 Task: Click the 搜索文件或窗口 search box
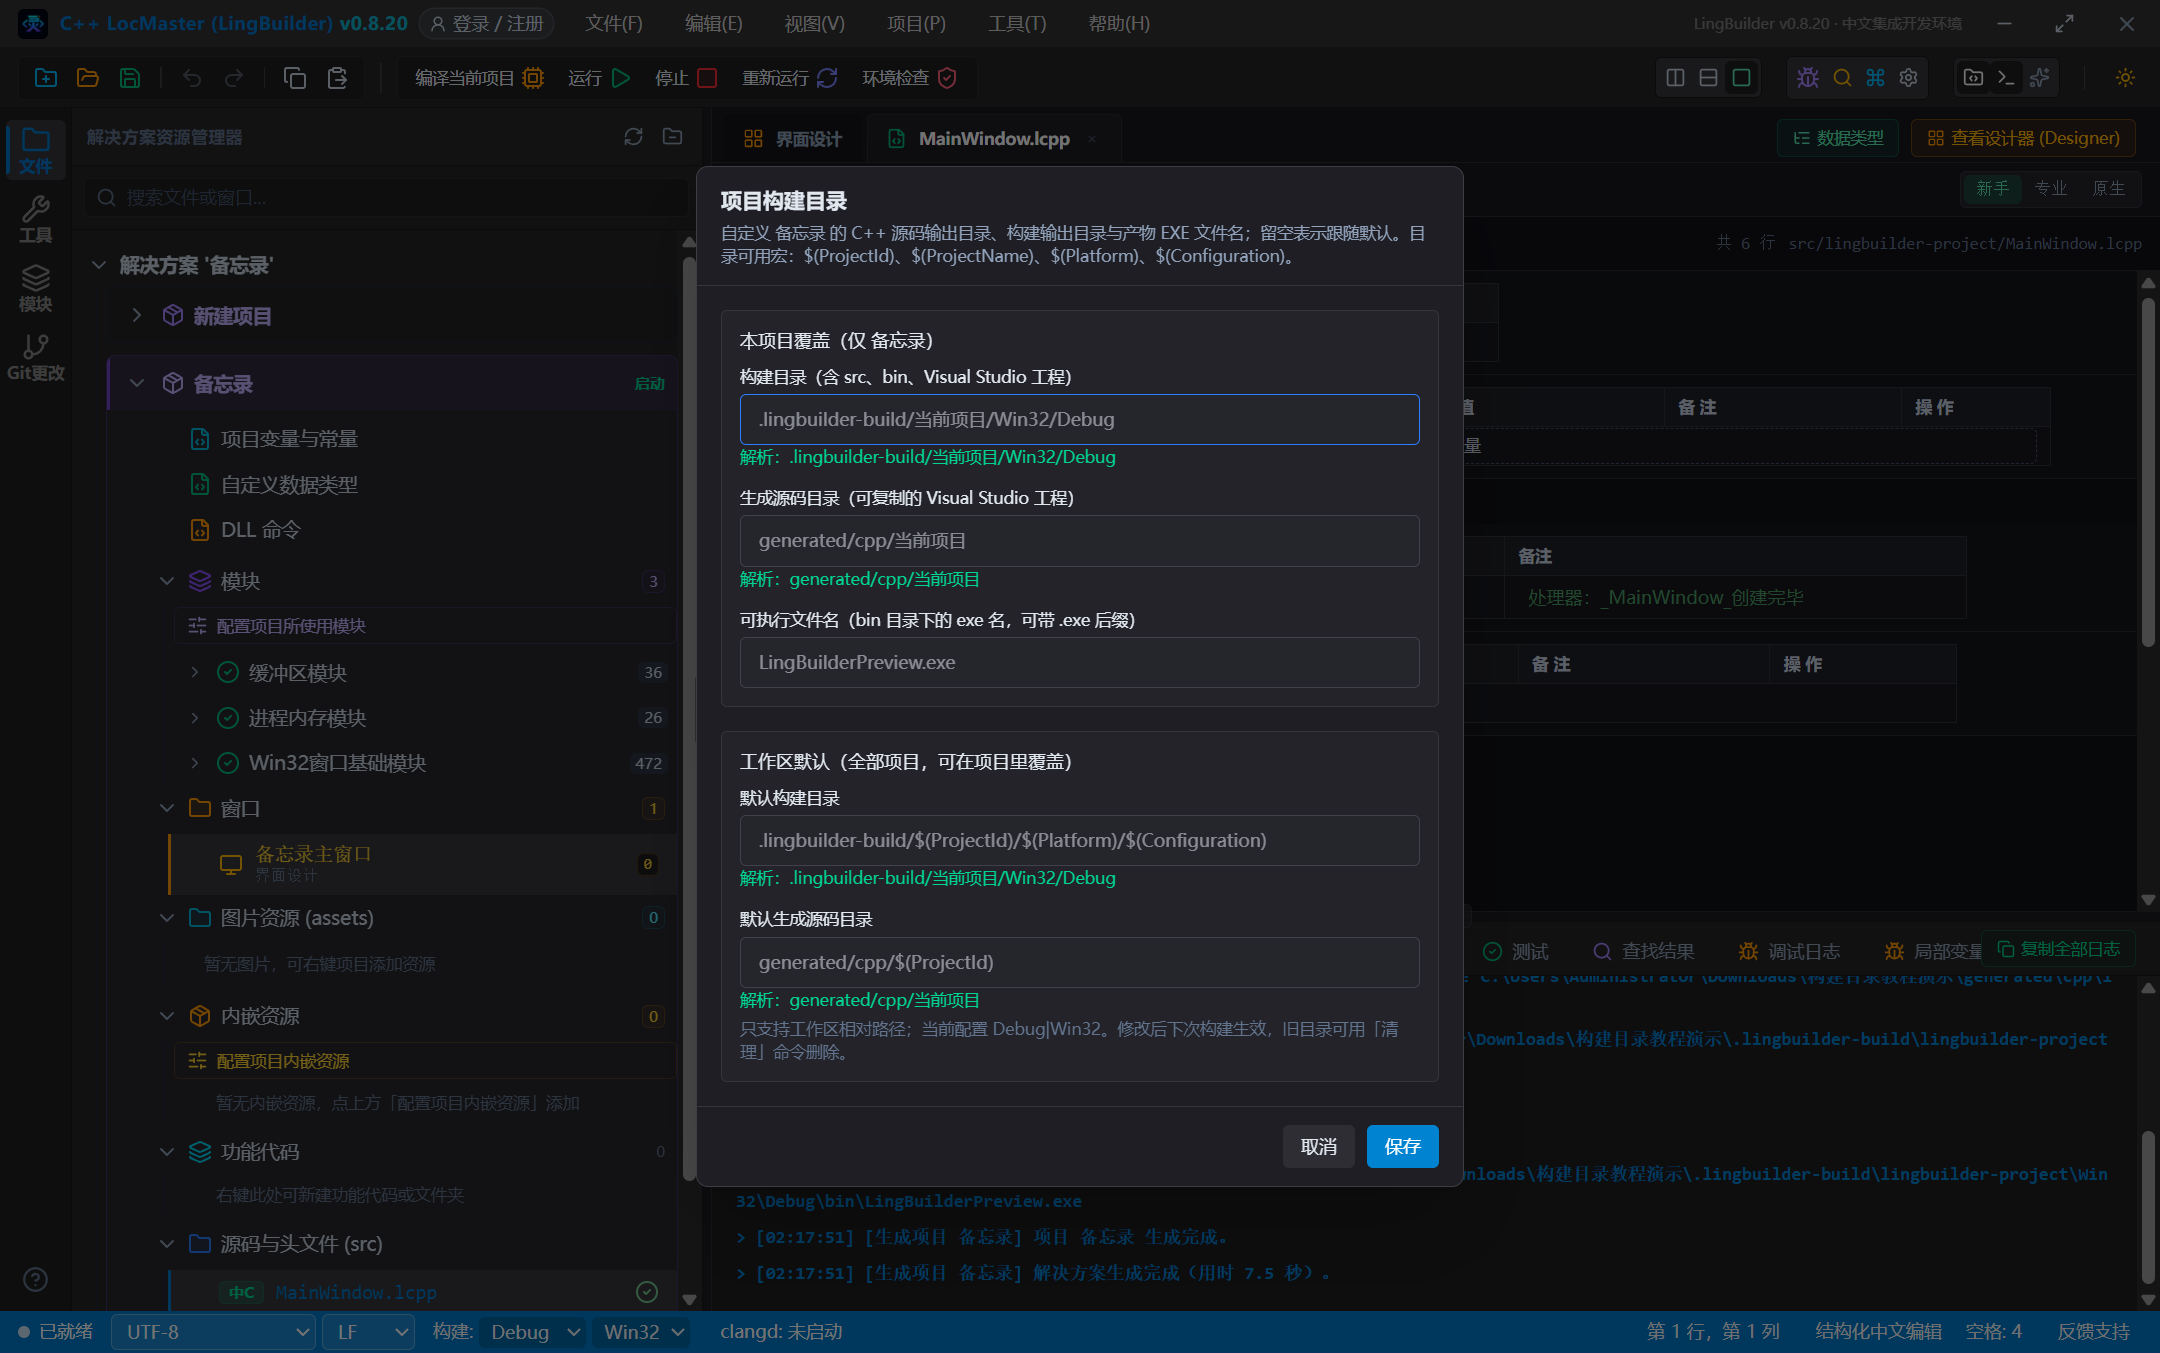pyautogui.click(x=385, y=198)
